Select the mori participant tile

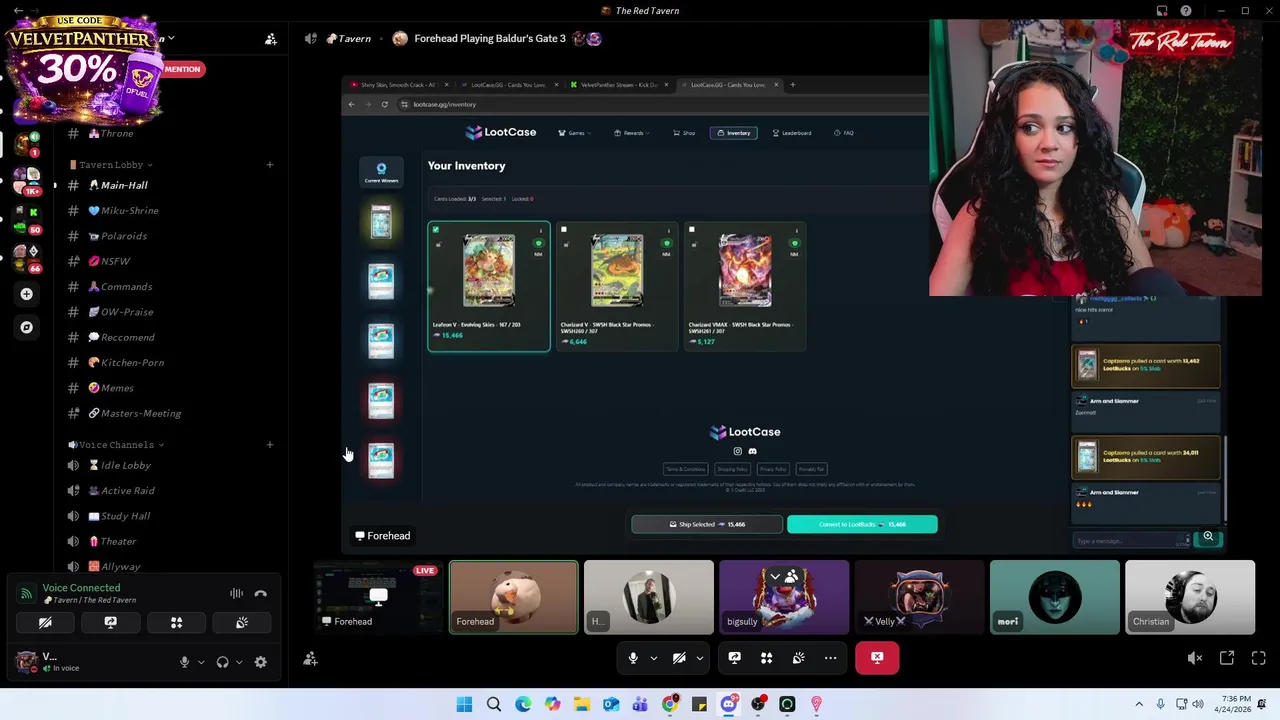[x=1055, y=597]
